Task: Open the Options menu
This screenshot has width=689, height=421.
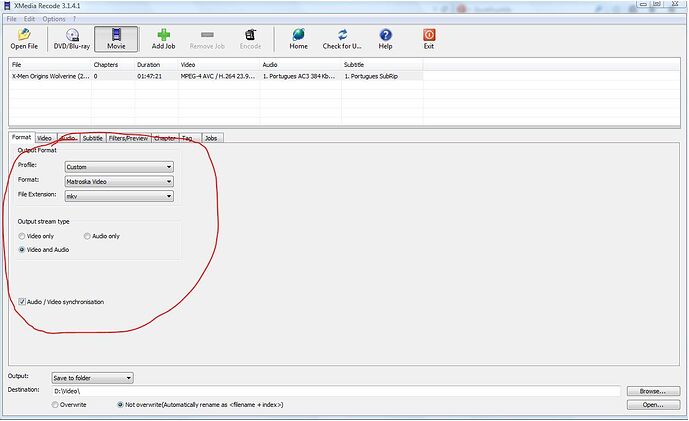Action: tap(54, 19)
